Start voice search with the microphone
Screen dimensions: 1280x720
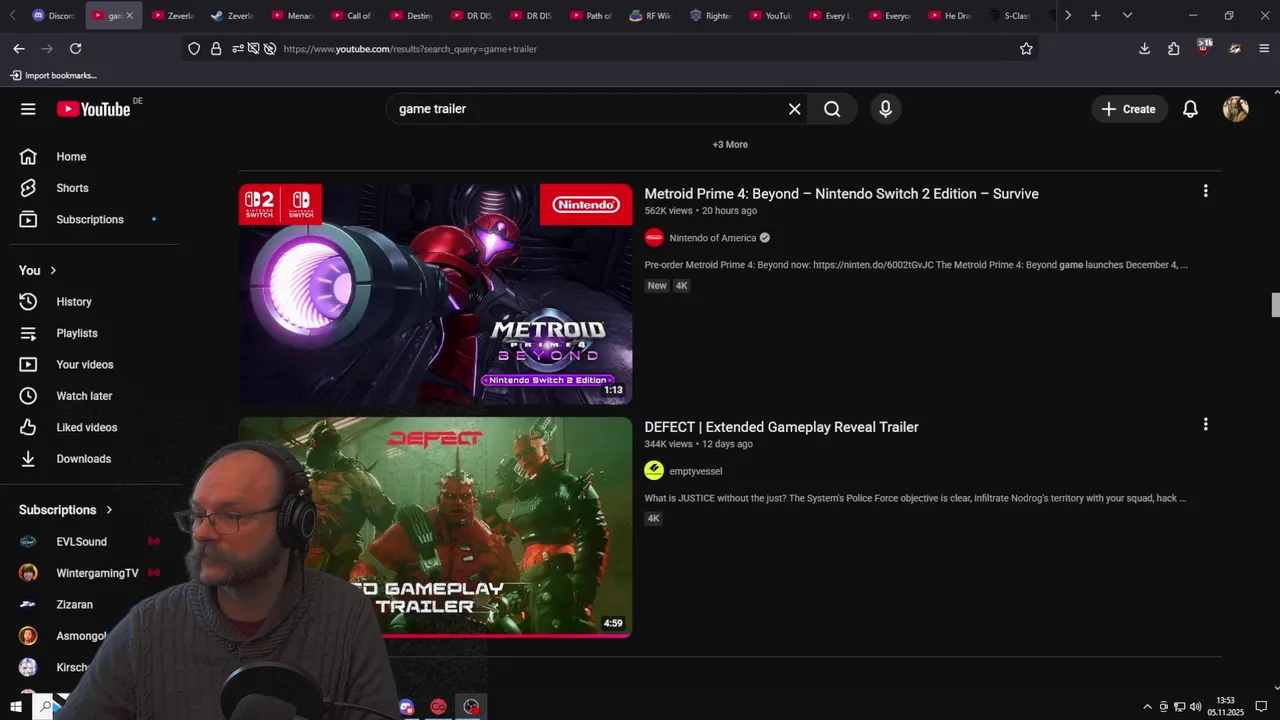tap(885, 109)
